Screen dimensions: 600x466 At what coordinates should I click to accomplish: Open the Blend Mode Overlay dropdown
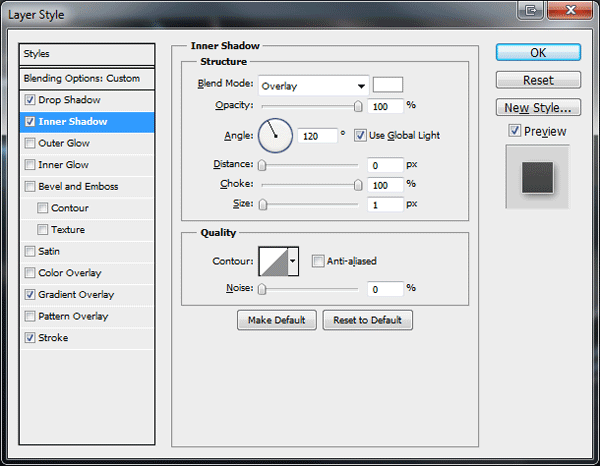[313, 86]
